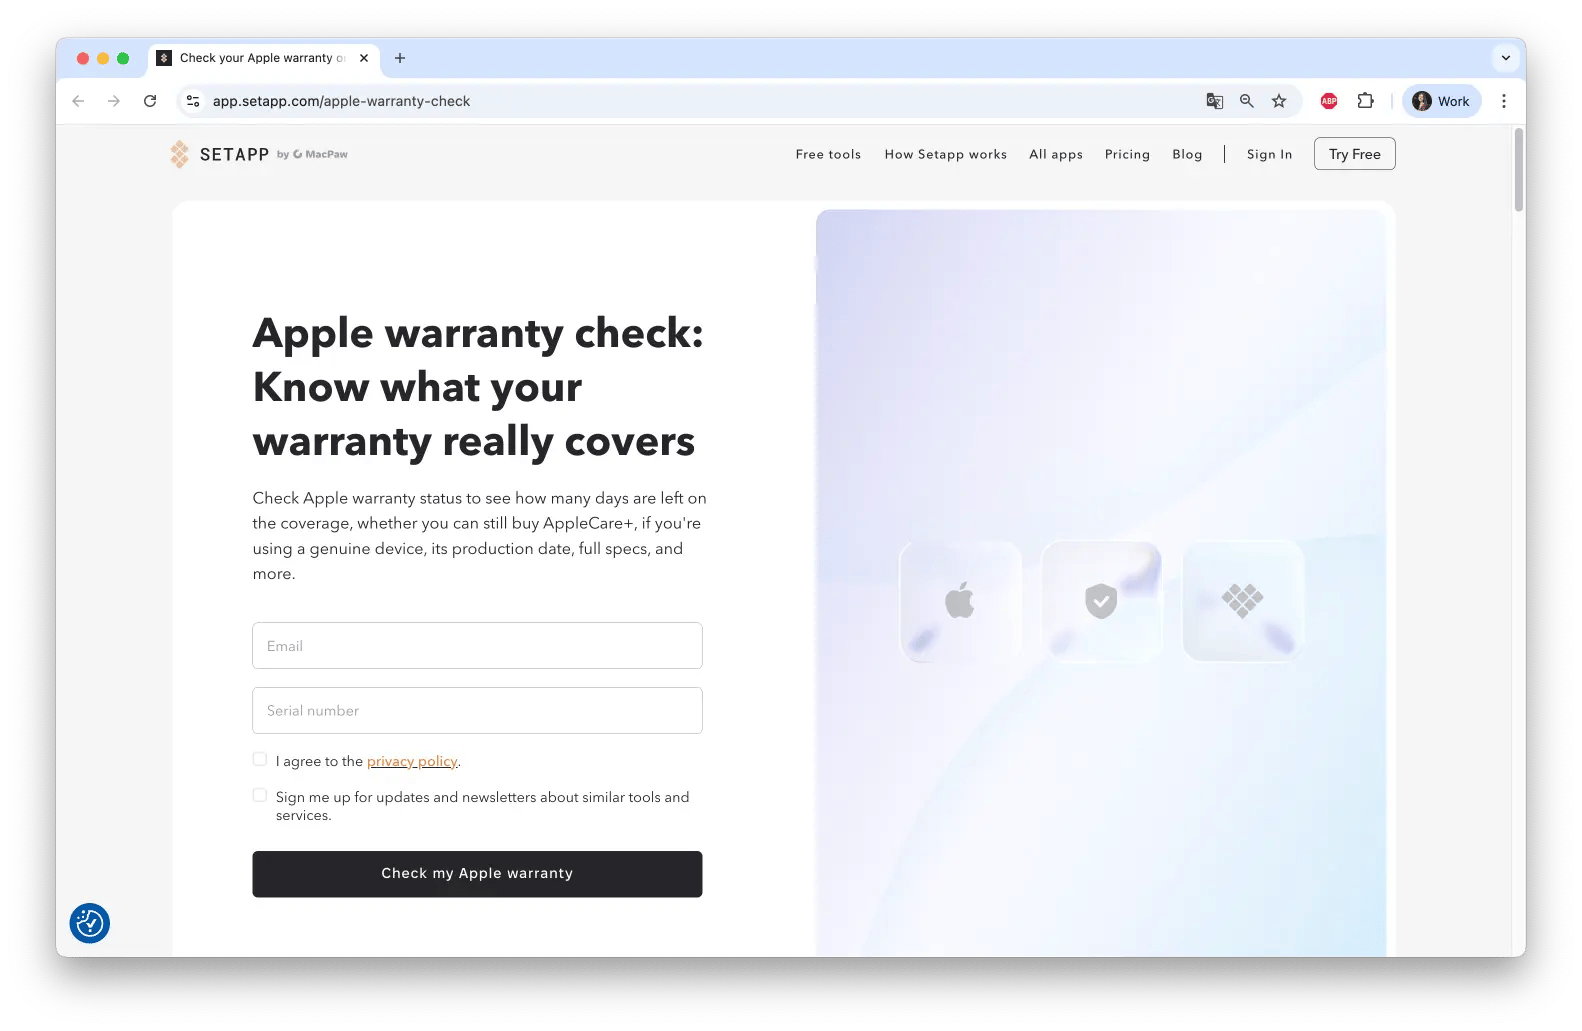Image resolution: width=1582 pixels, height=1031 pixels.
Task: Click the cookie preferences icon
Action: pos(90,923)
